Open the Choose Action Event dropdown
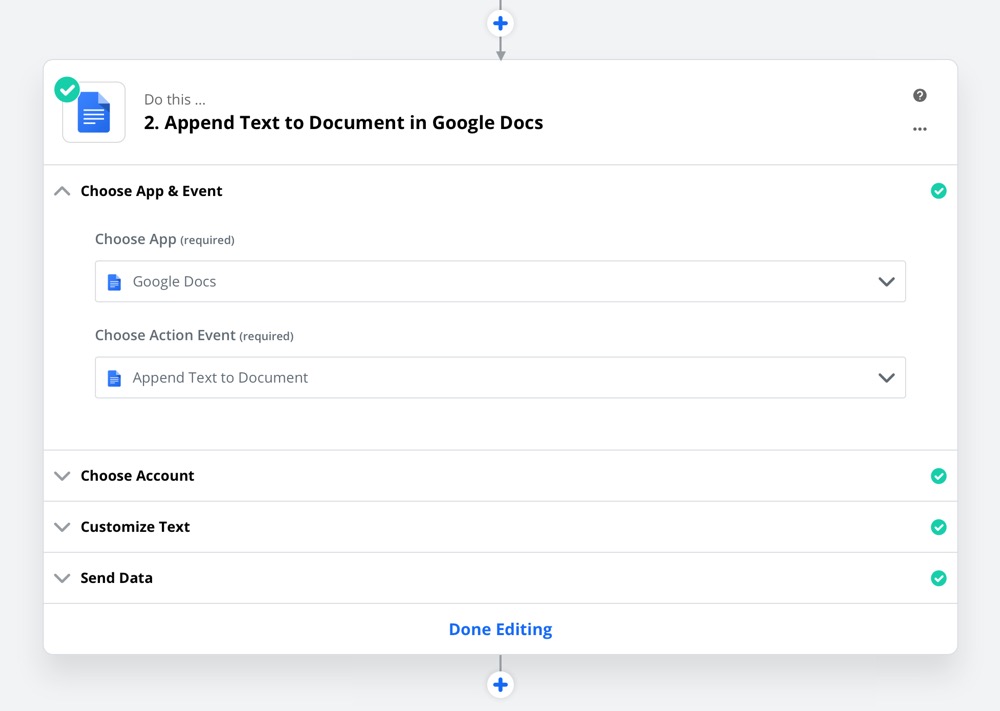Image resolution: width=1000 pixels, height=711 pixels. coord(500,377)
